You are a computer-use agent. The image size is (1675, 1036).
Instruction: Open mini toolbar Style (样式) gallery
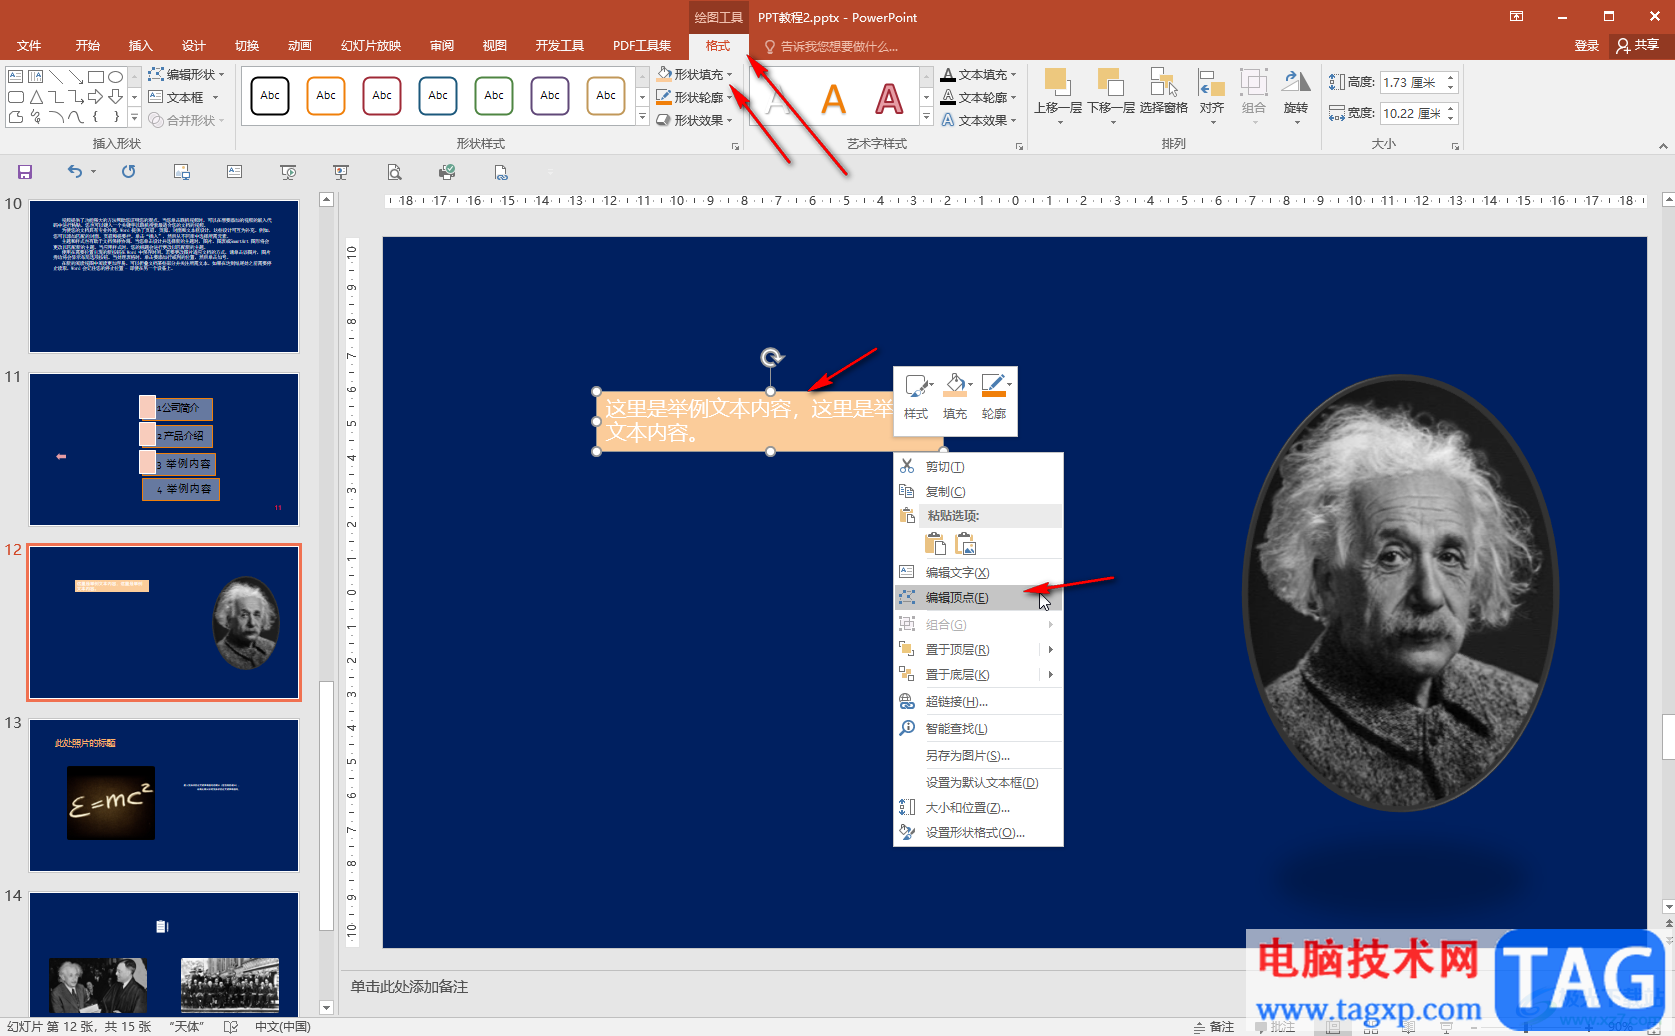coord(916,397)
